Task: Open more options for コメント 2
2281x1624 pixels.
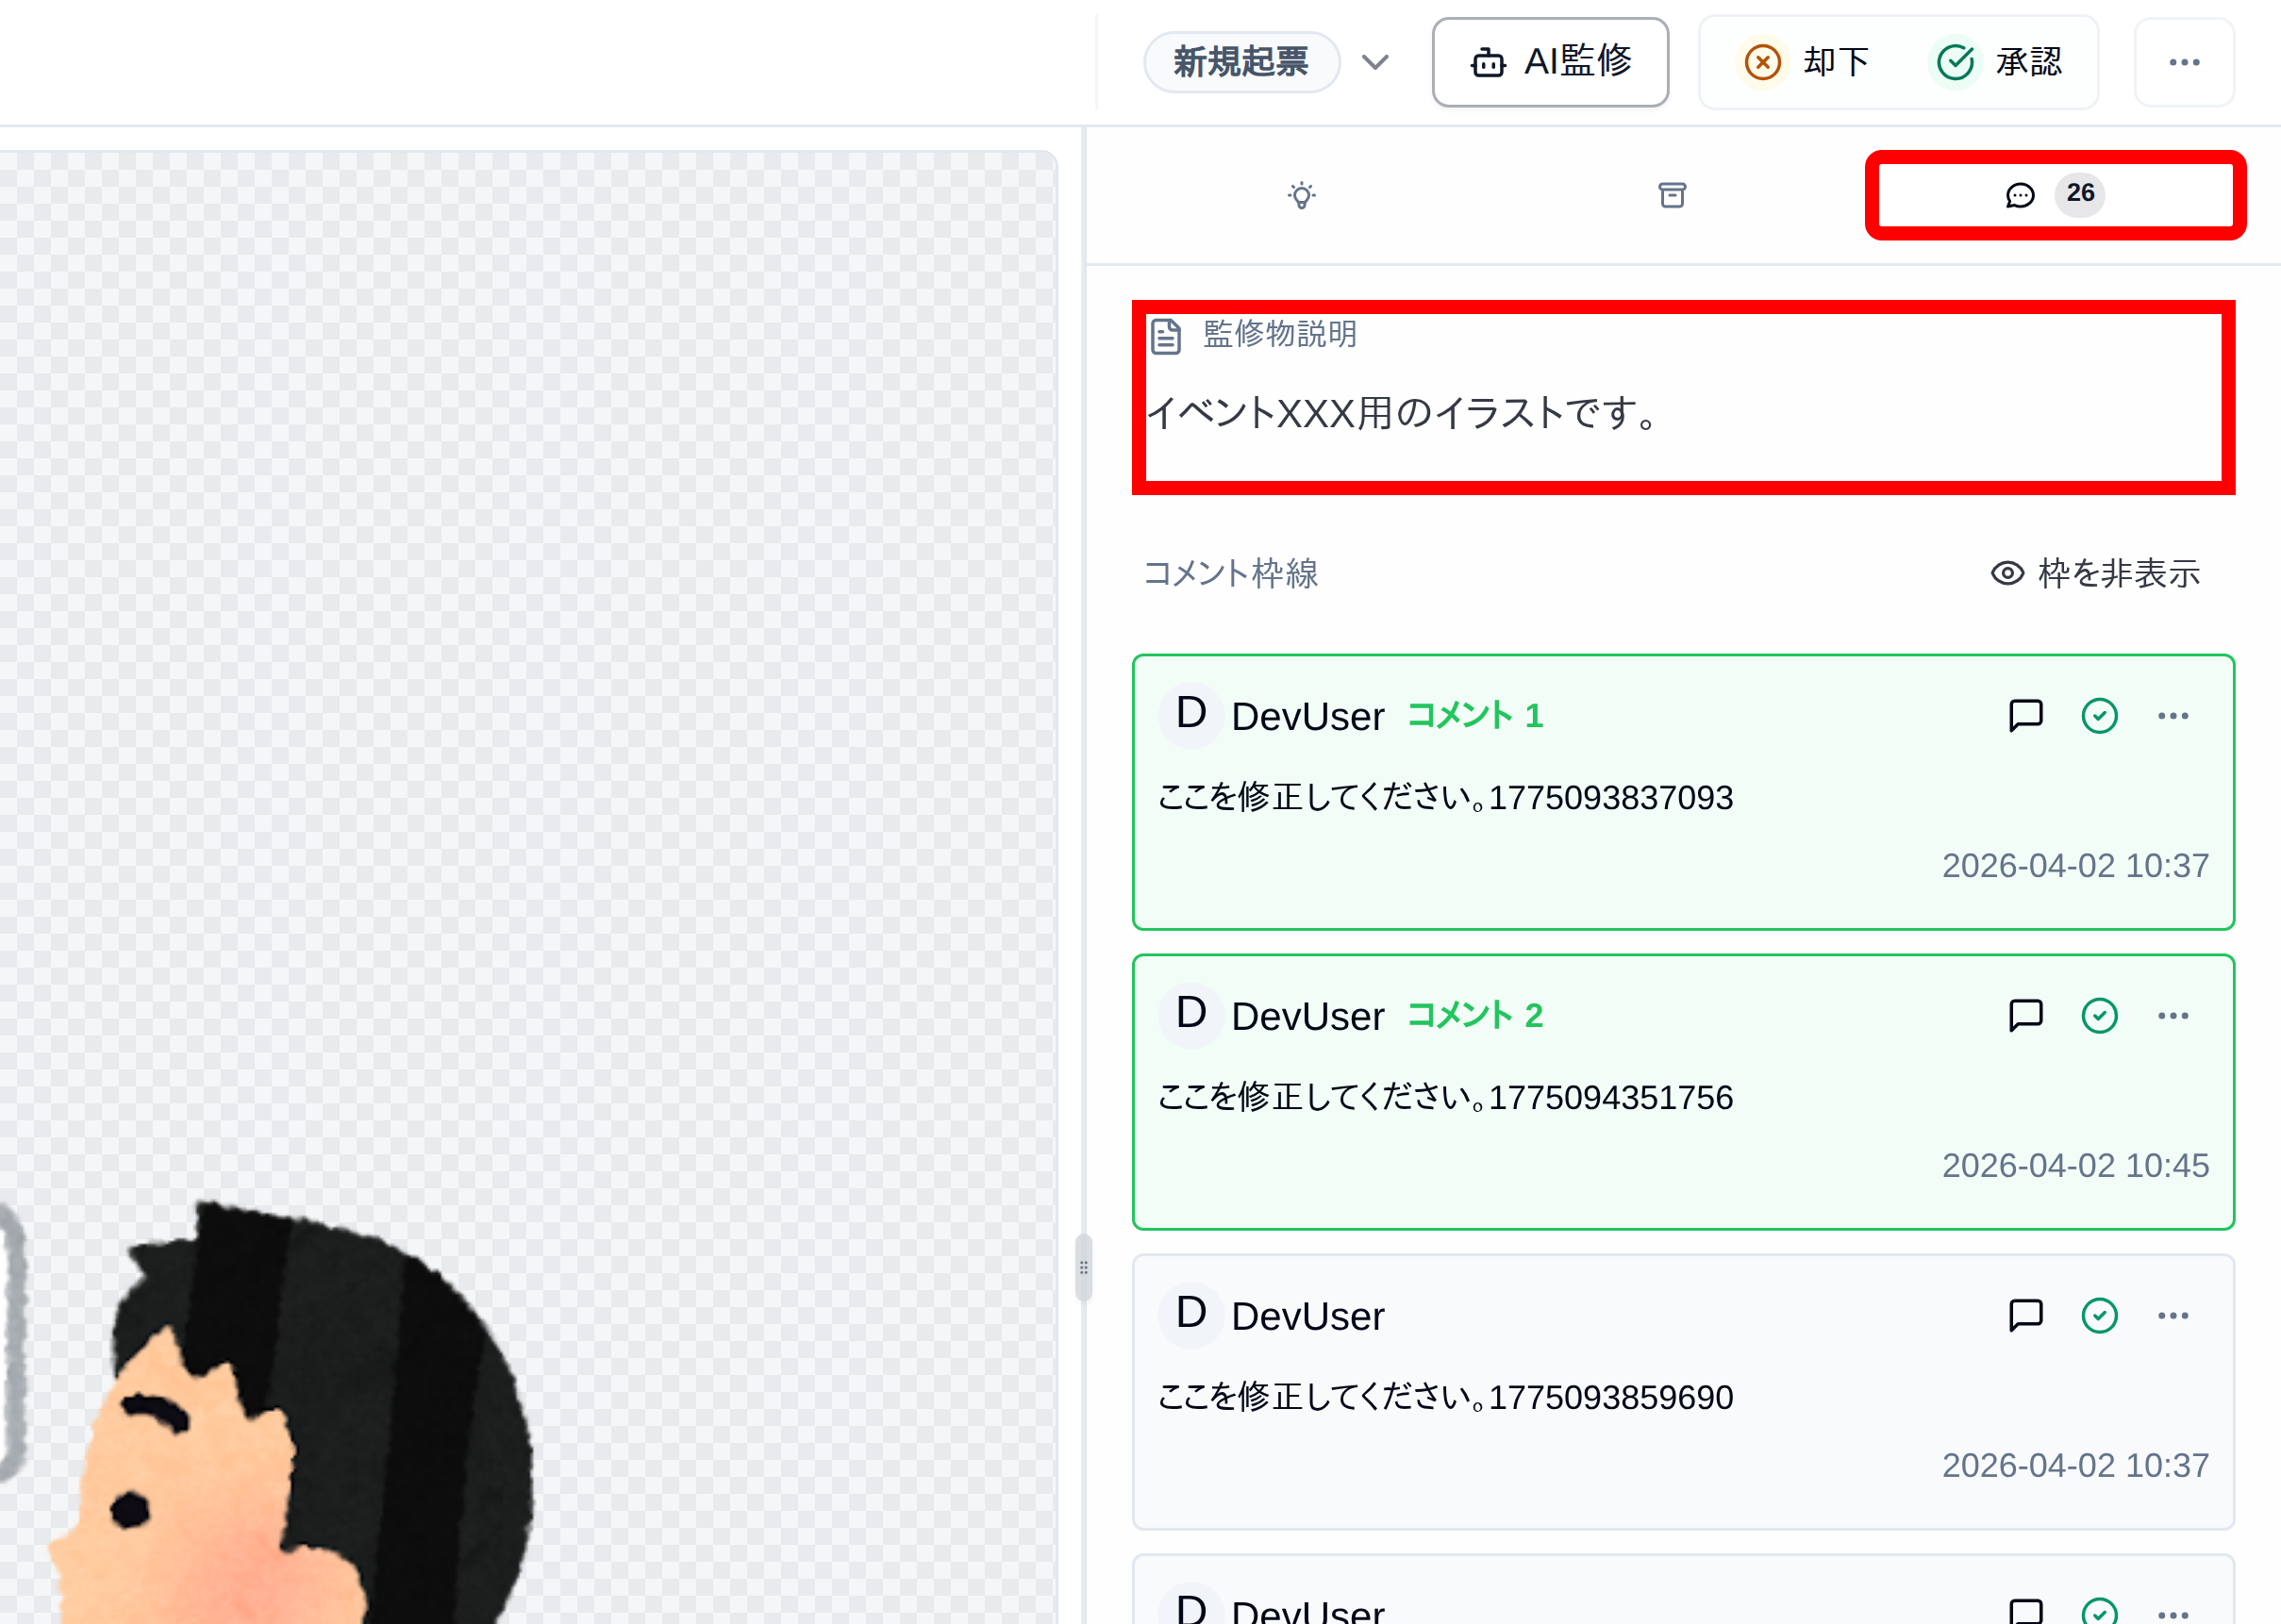Action: coord(2173,1016)
